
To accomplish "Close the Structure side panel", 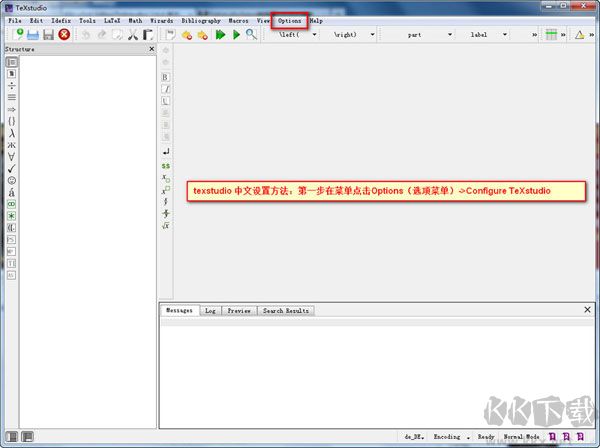I will [x=152, y=49].
